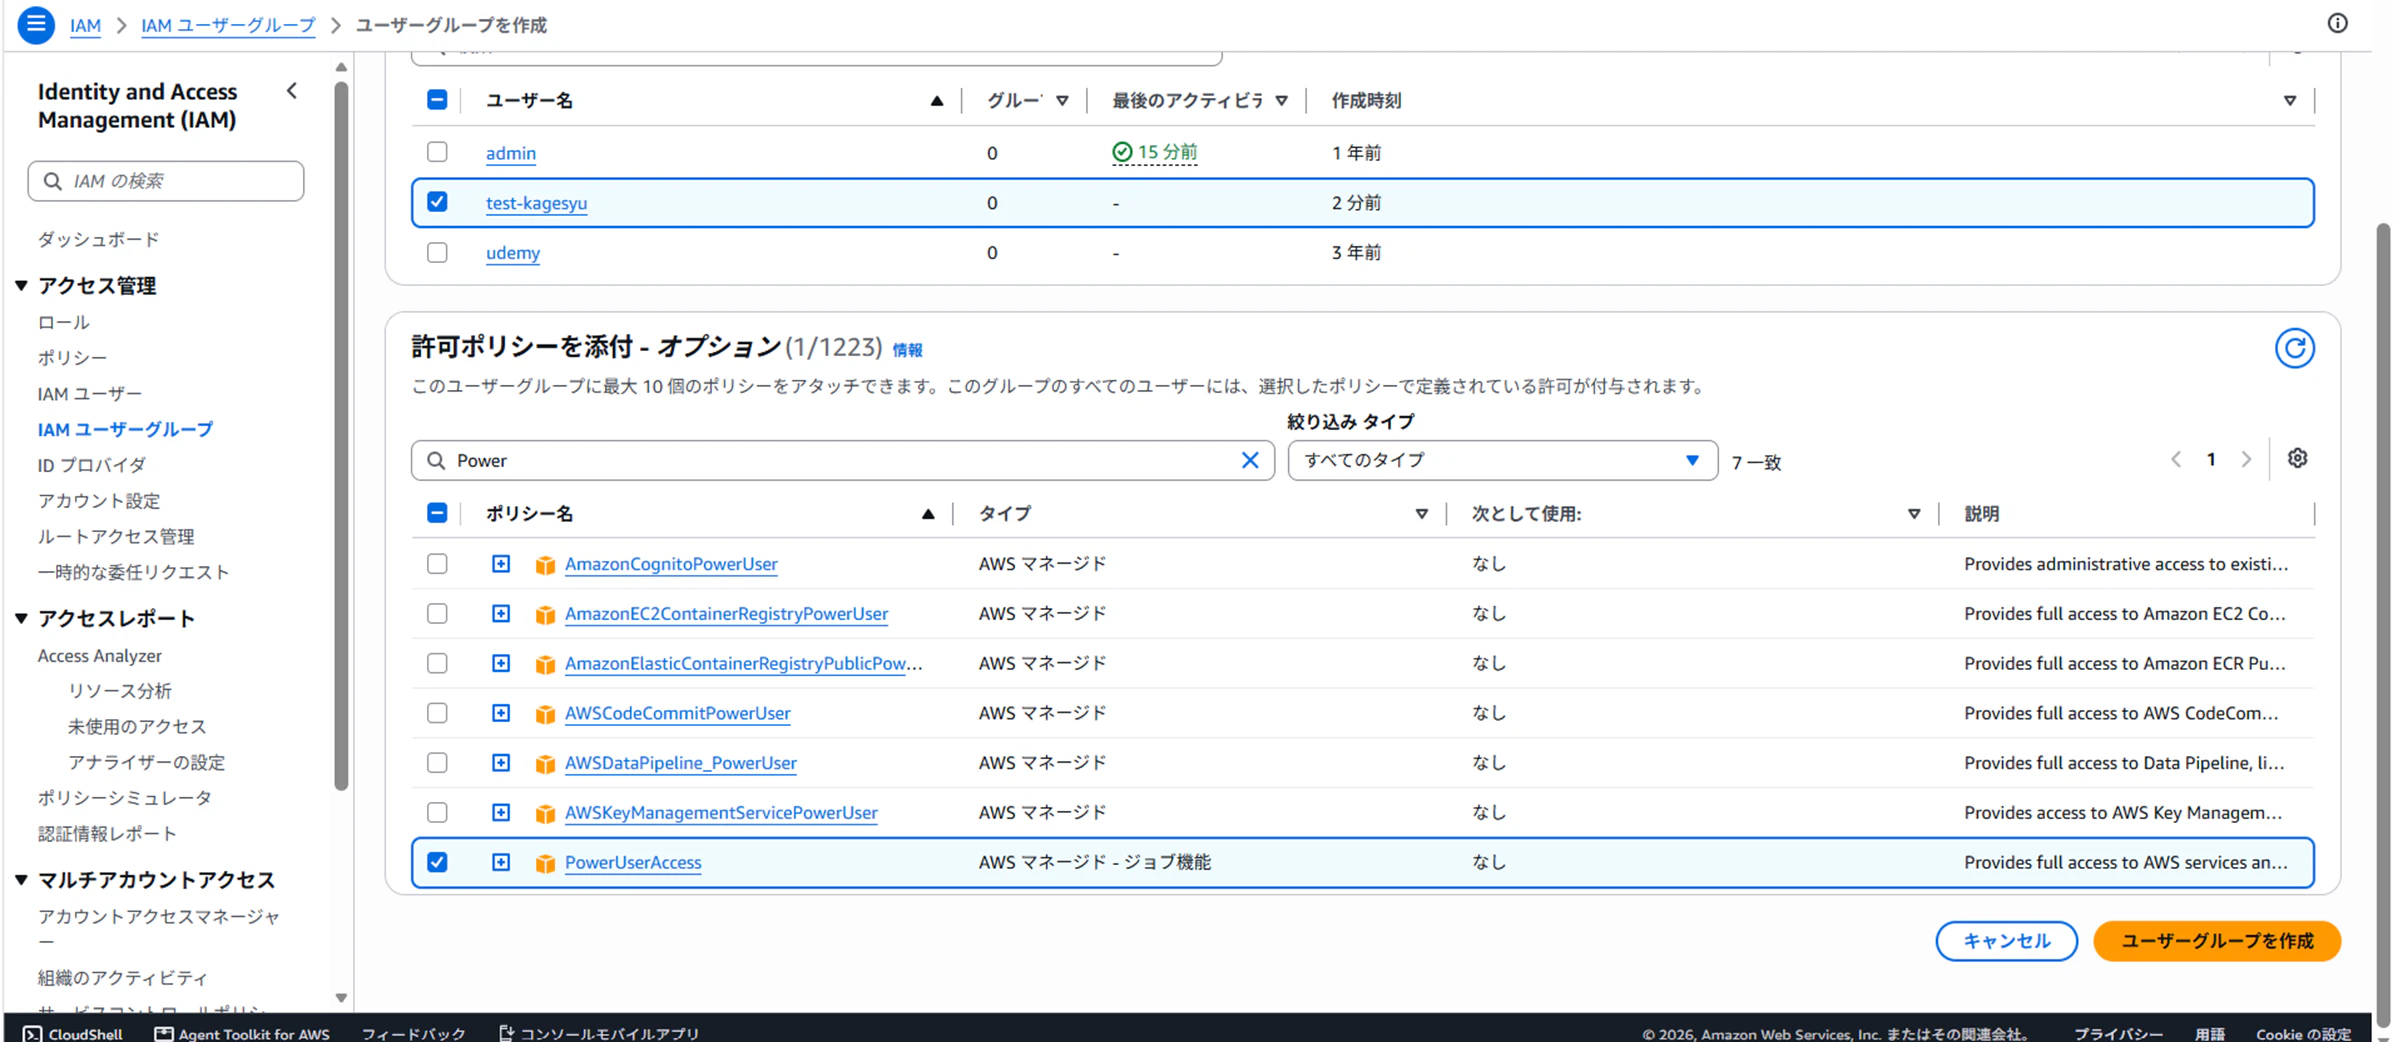
Task: Focus the policy search field containing Power
Action: pyautogui.click(x=842, y=460)
